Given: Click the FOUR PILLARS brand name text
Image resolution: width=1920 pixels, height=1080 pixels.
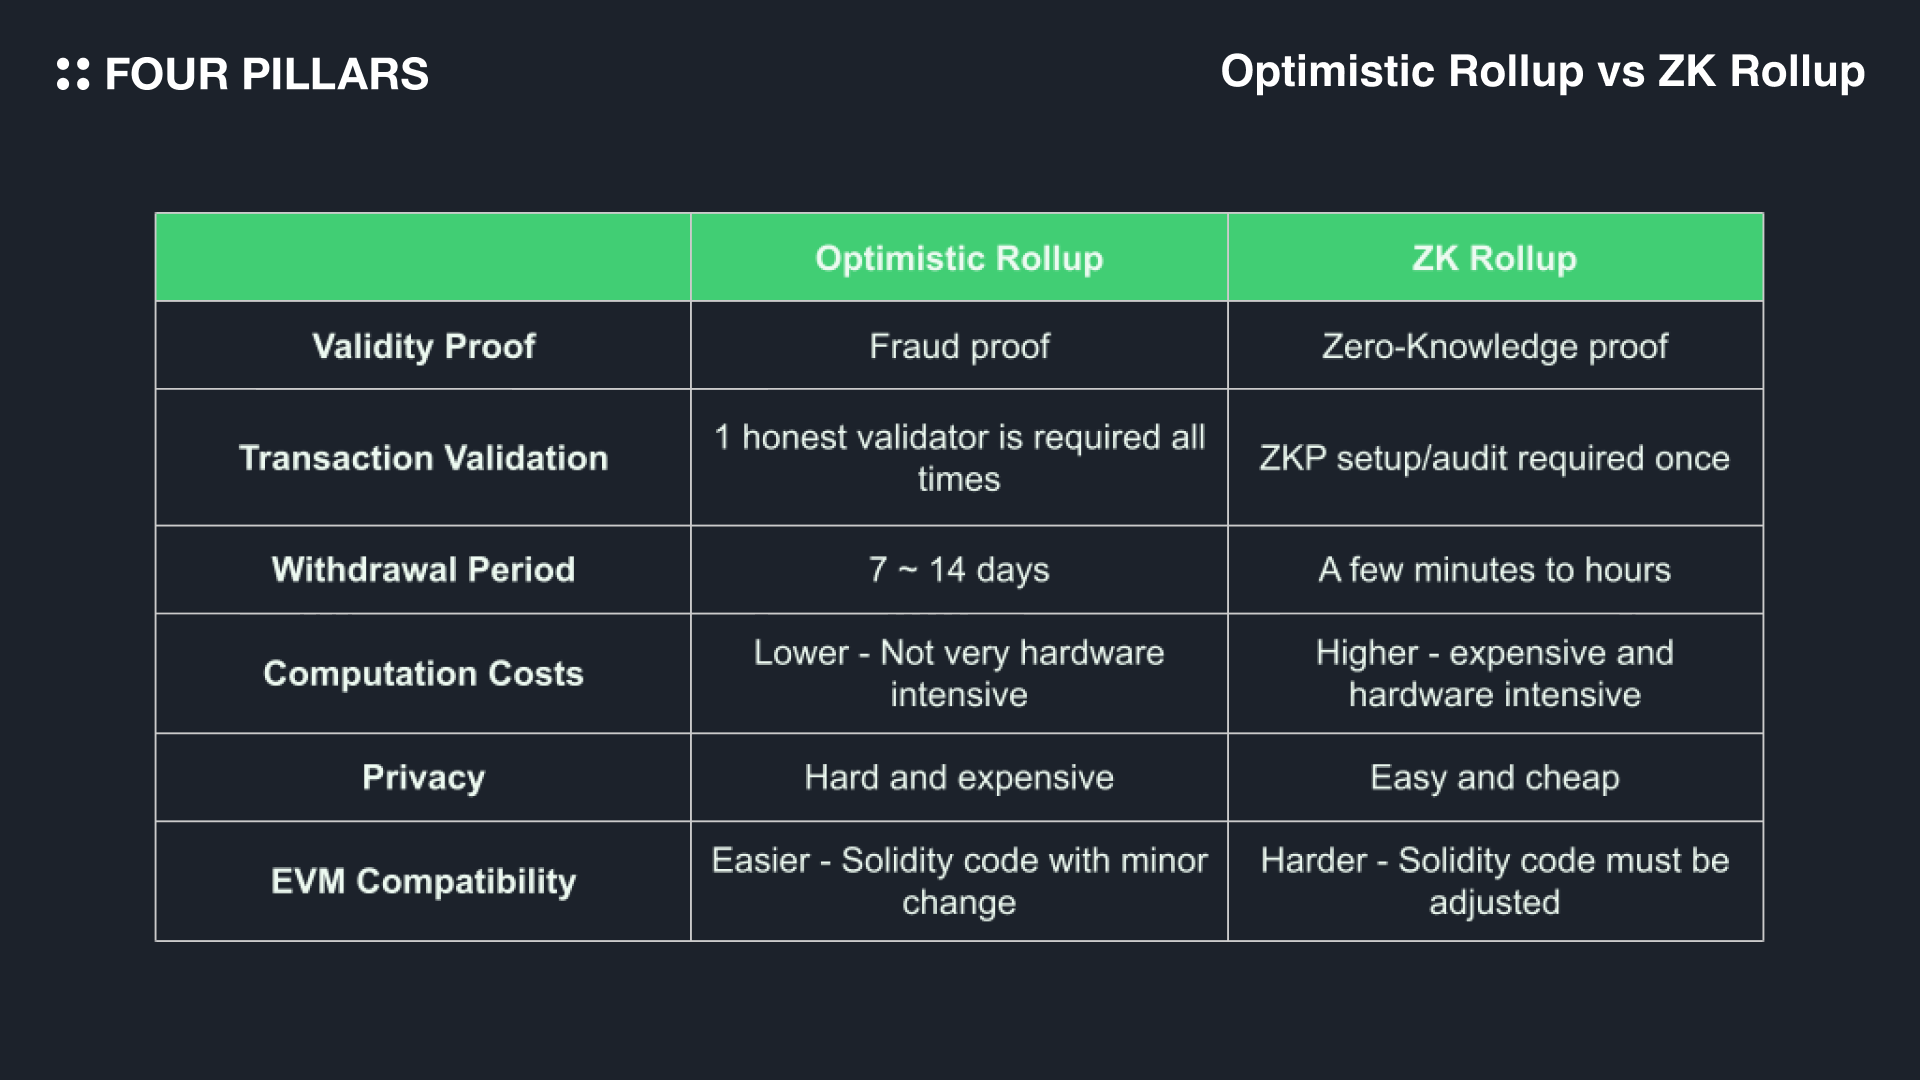Looking at the screenshot, I should click(266, 75).
